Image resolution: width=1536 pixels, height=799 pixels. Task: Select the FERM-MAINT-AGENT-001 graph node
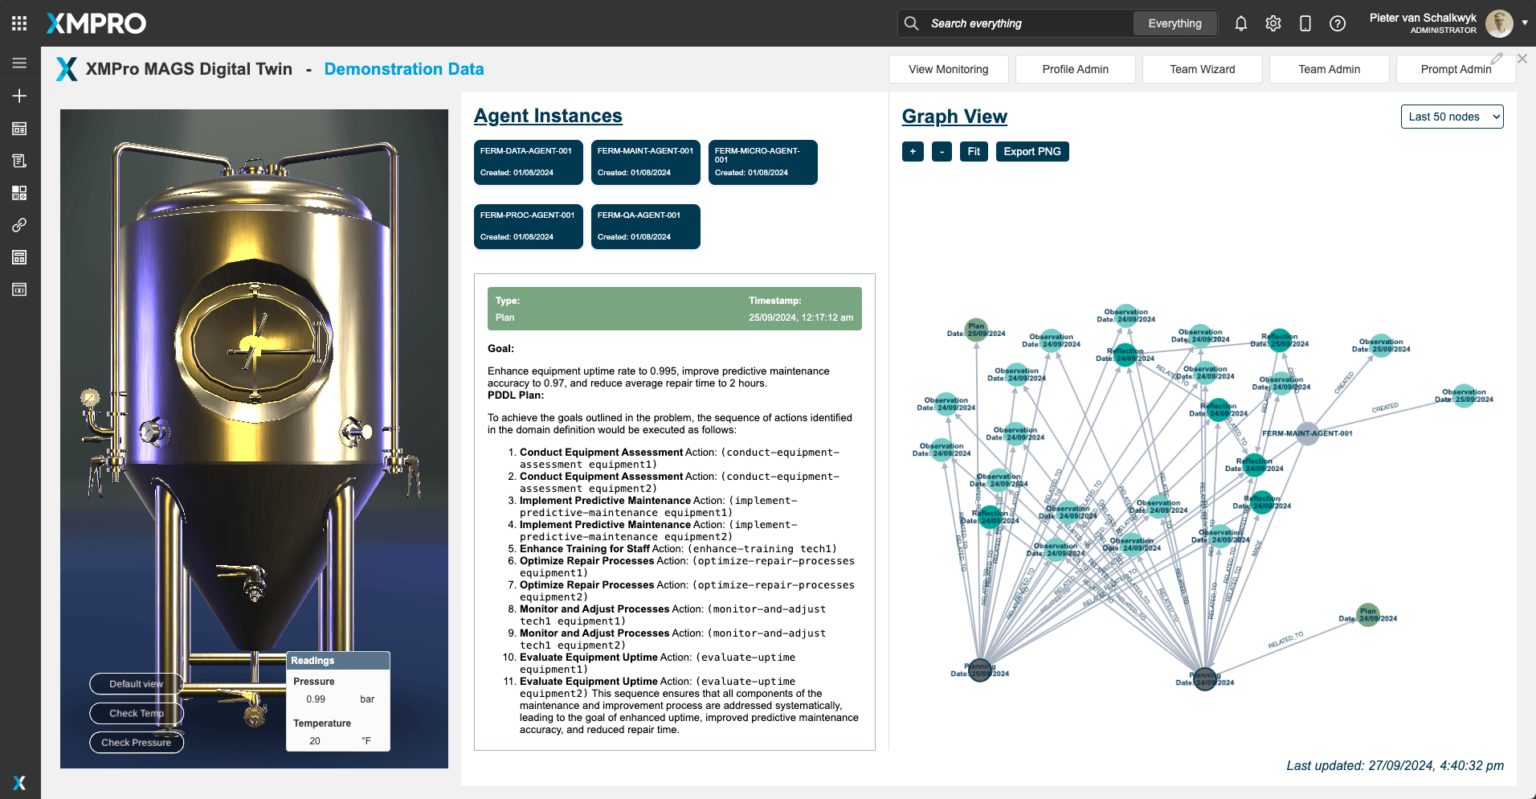click(x=1307, y=434)
